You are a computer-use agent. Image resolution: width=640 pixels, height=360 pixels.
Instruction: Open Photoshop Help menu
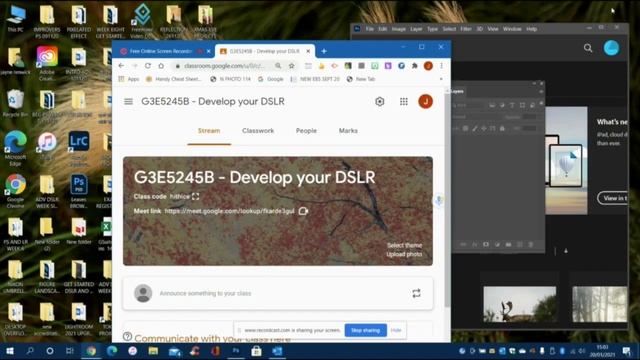pyautogui.click(x=531, y=29)
